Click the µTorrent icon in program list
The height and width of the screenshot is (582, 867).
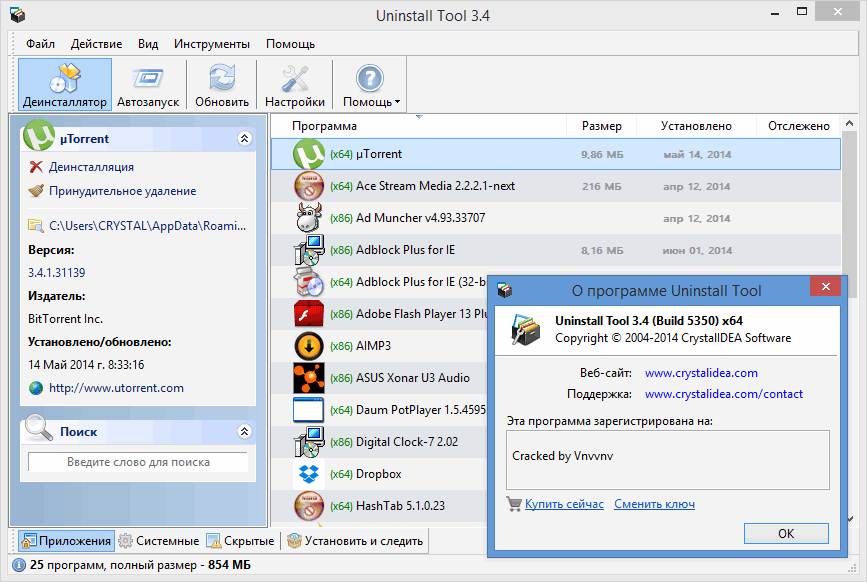tap(309, 154)
